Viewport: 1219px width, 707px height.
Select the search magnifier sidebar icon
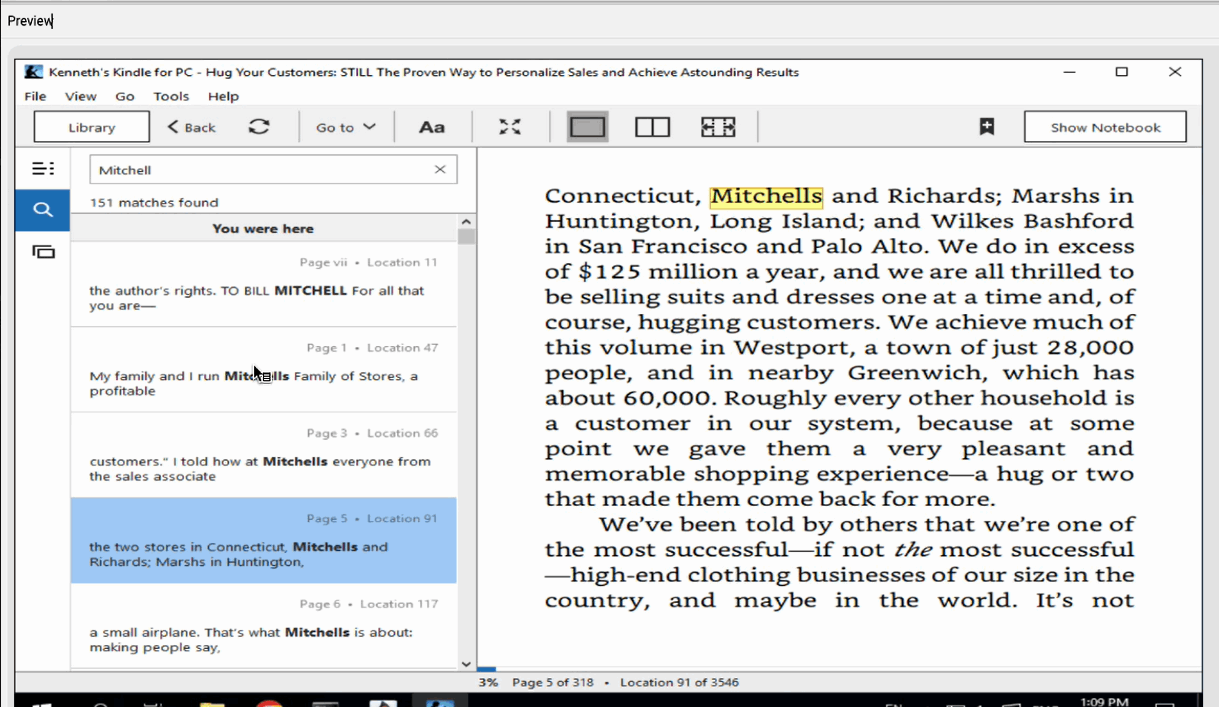tap(42, 210)
